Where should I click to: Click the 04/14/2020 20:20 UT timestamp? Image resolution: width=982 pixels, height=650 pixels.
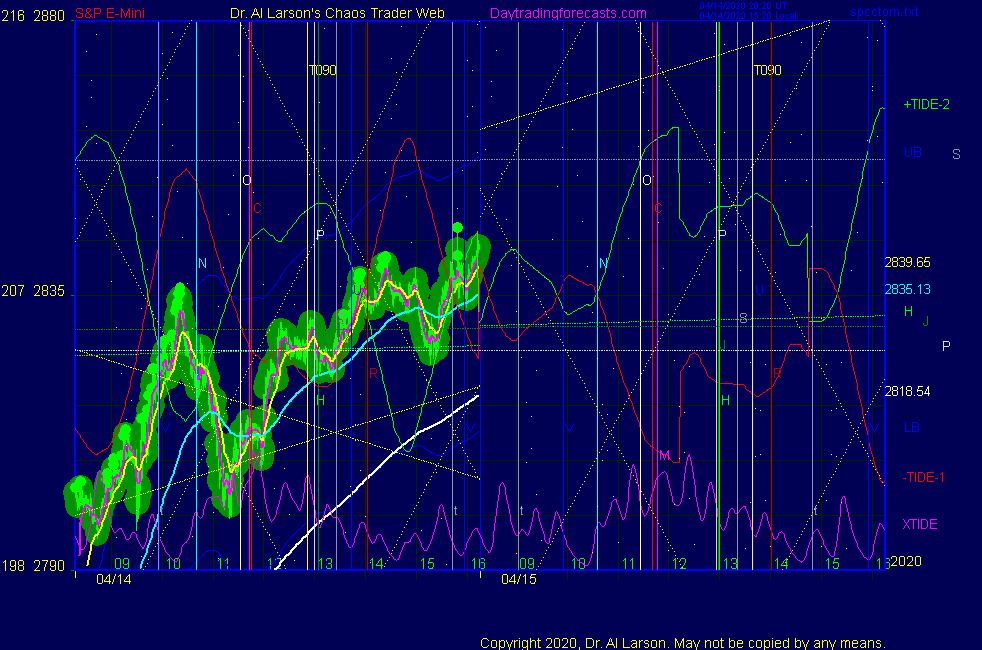743,6
